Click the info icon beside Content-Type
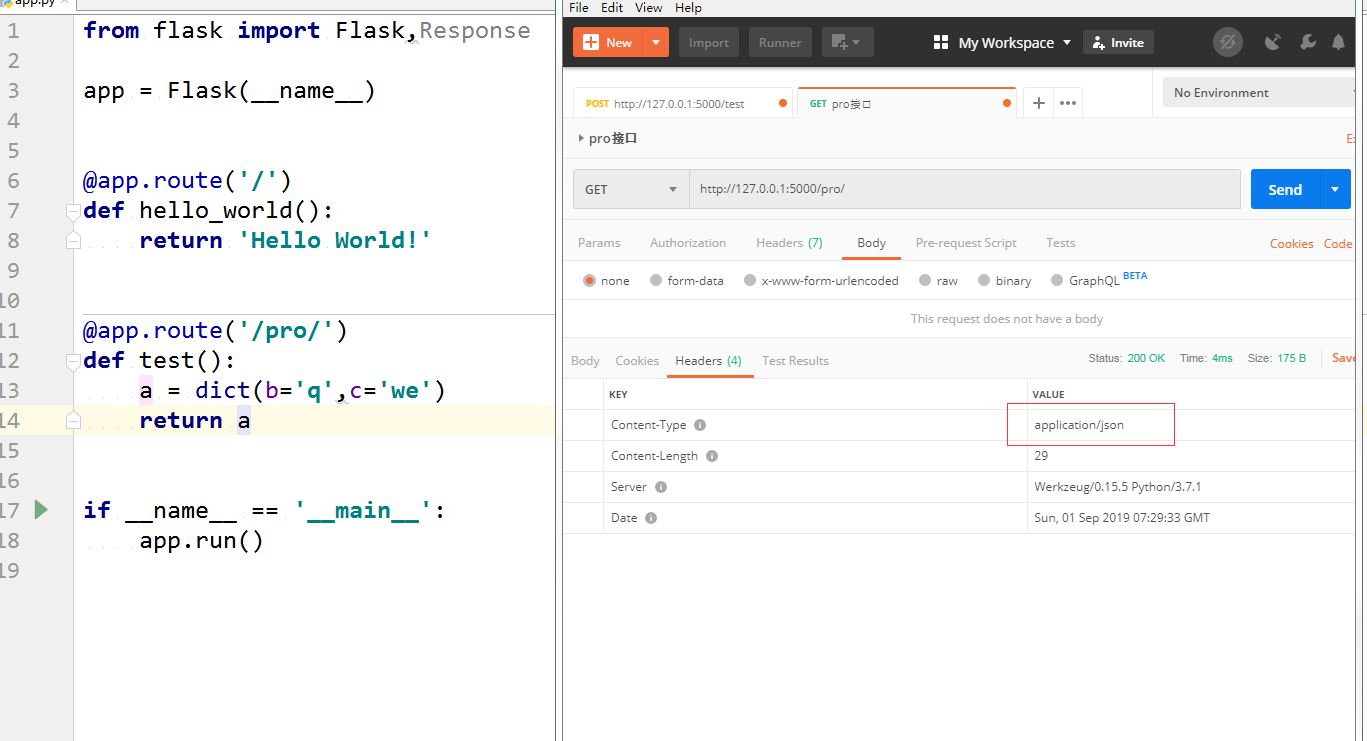 point(700,425)
